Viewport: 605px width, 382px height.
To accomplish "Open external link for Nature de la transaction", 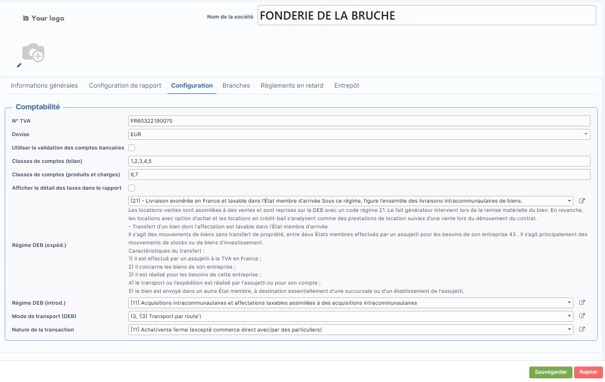I will [582, 330].
